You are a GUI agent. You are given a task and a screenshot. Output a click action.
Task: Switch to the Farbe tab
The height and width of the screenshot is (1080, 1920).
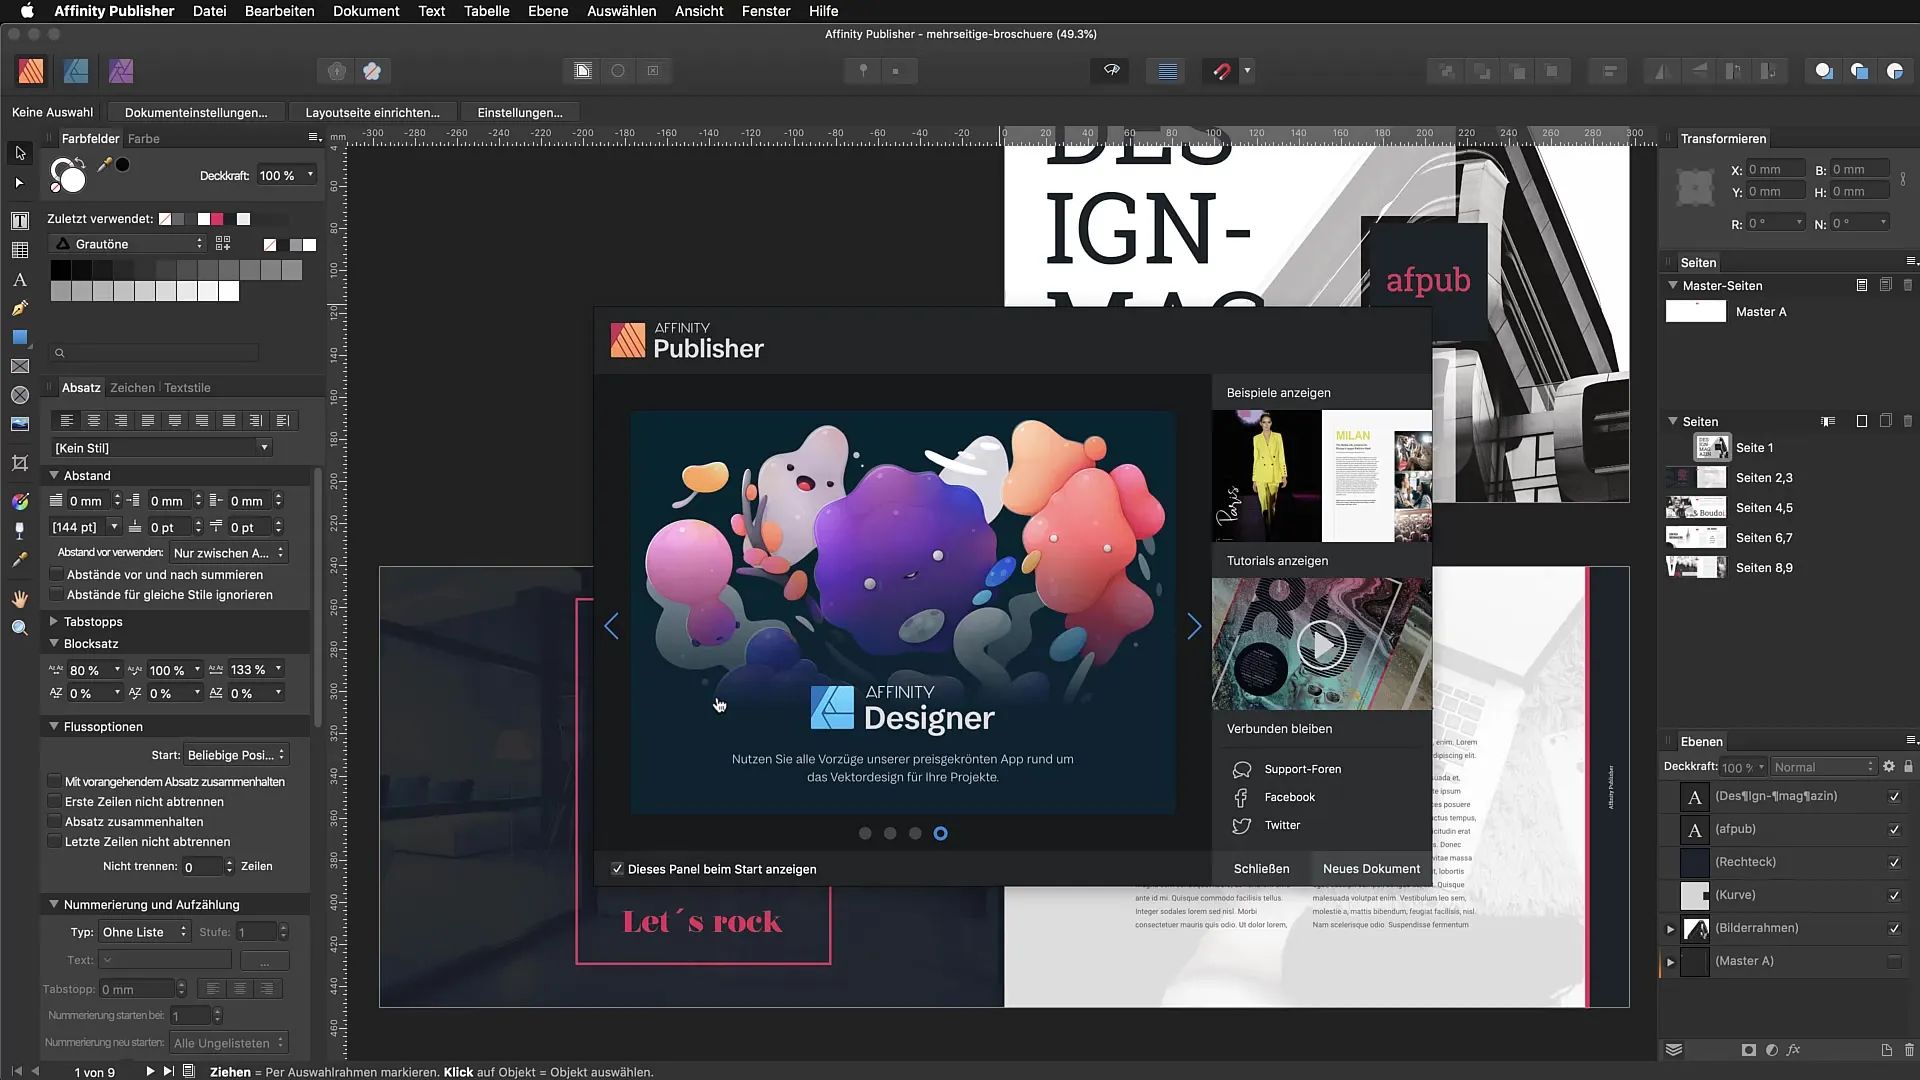(x=143, y=139)
